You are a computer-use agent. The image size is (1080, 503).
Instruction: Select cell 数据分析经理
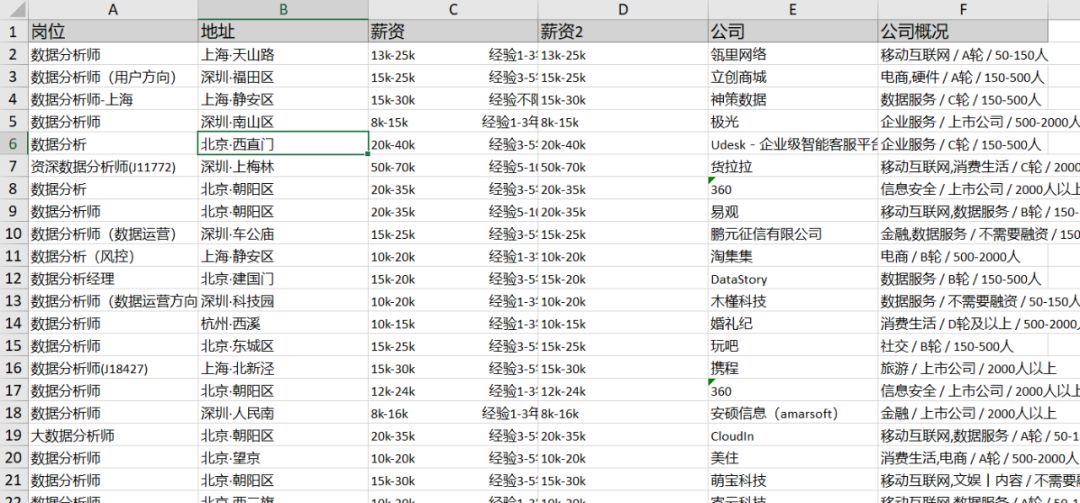(x=113, y=278)
